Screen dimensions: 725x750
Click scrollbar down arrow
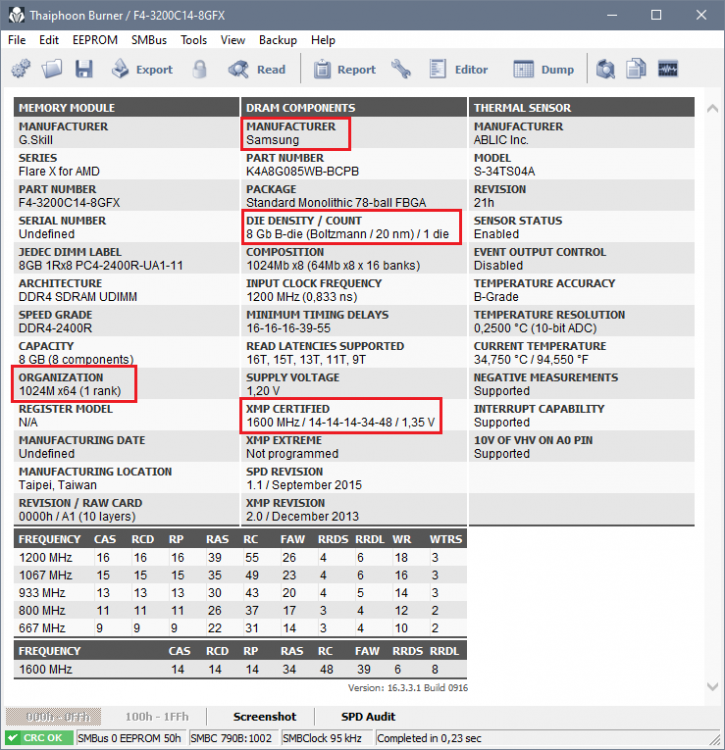(712, 687)
